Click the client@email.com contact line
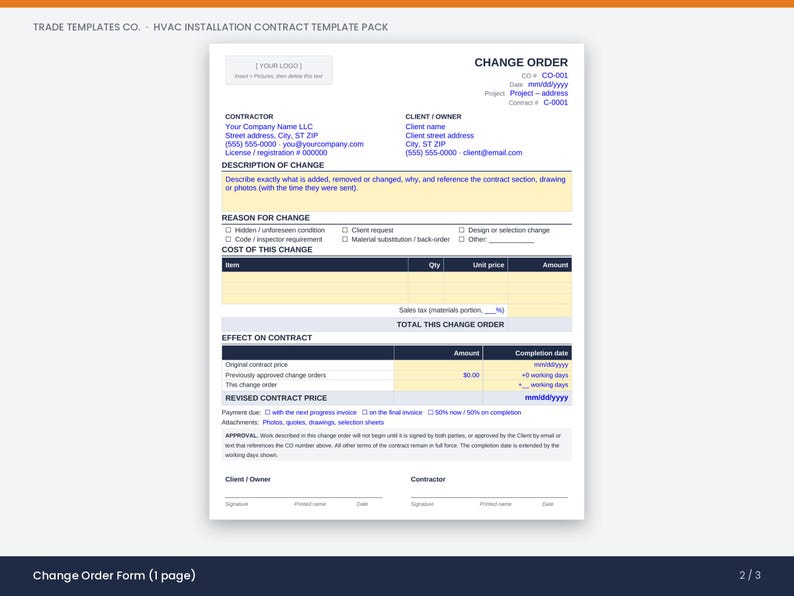Viewport: 794px width, 596px height. (x=463, y=152)
